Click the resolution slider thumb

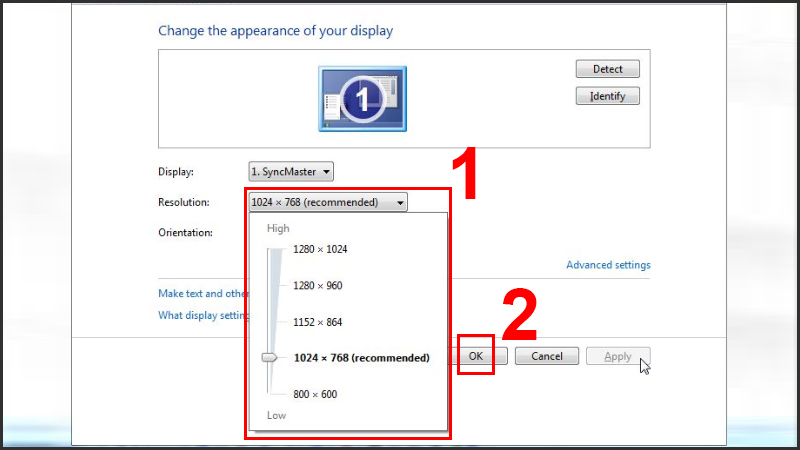[x=269, y=357]
